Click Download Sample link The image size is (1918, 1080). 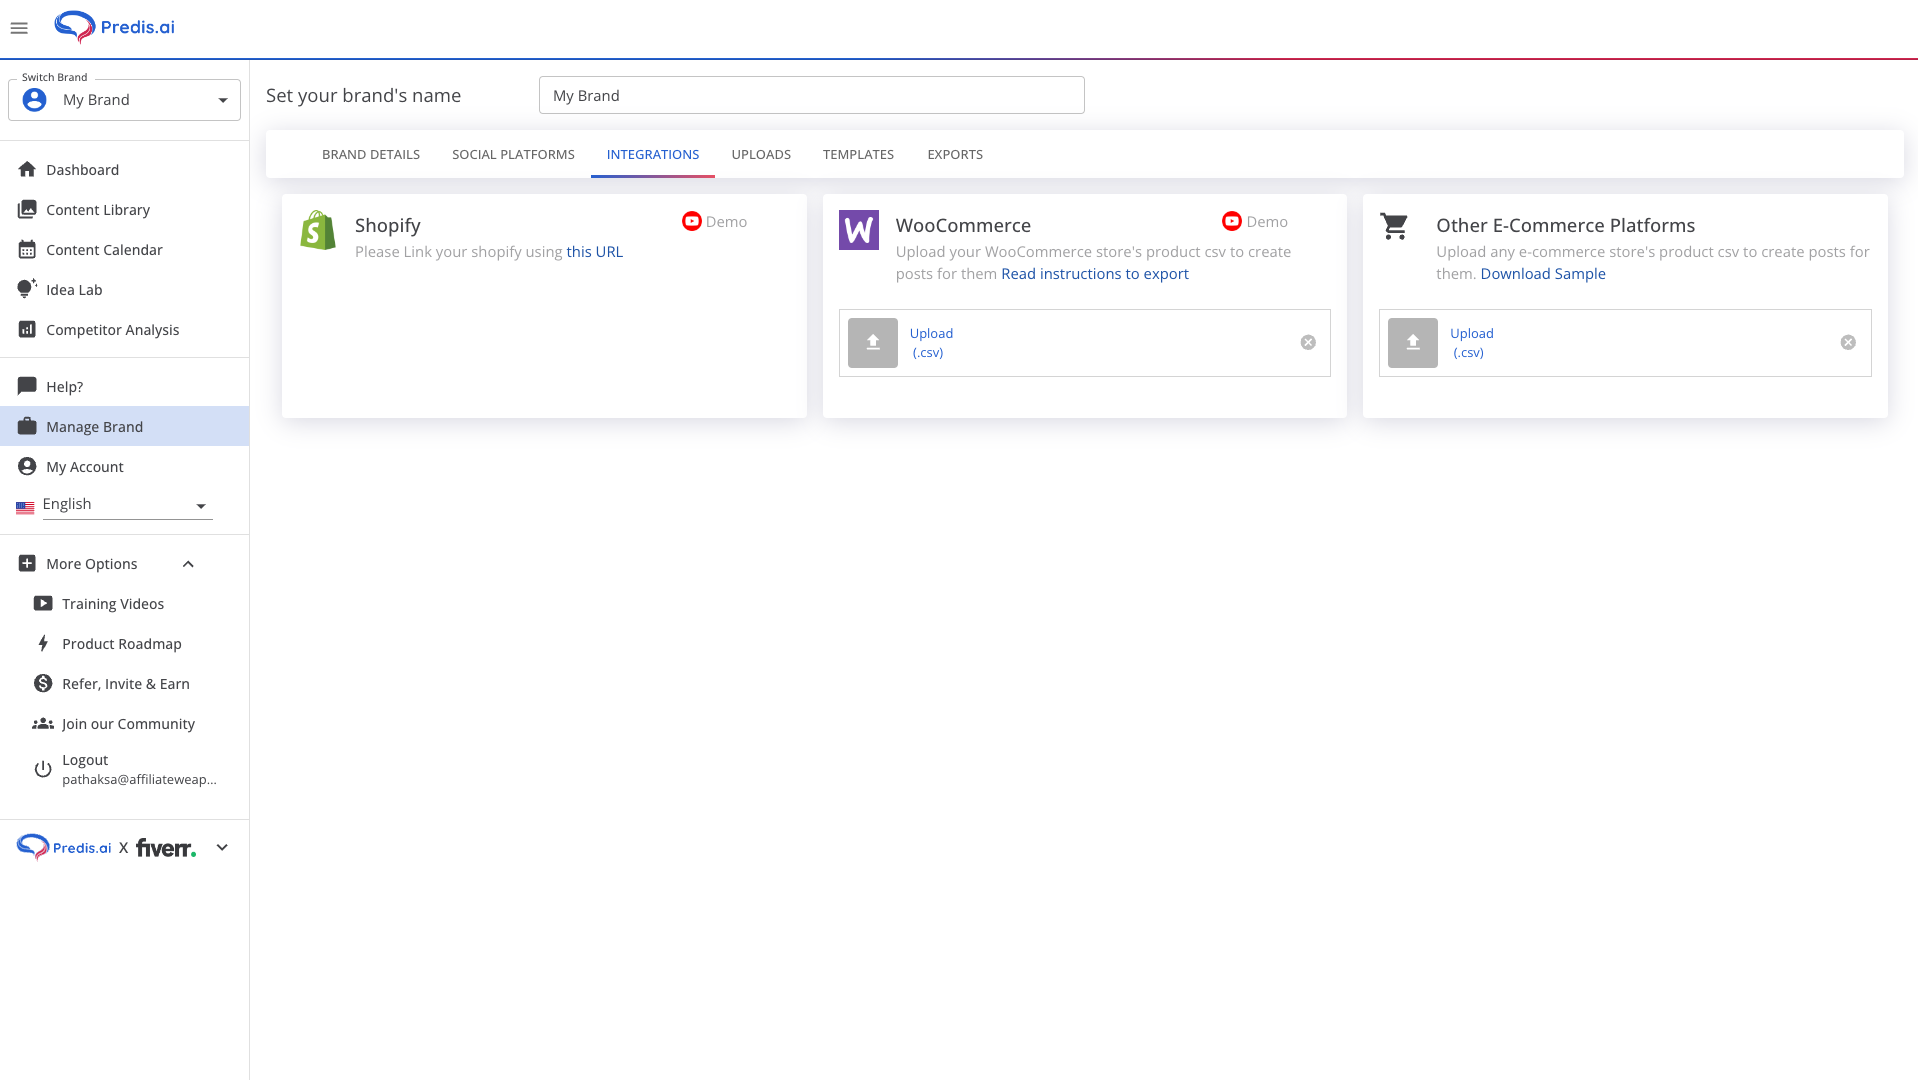coord(1542,273)
